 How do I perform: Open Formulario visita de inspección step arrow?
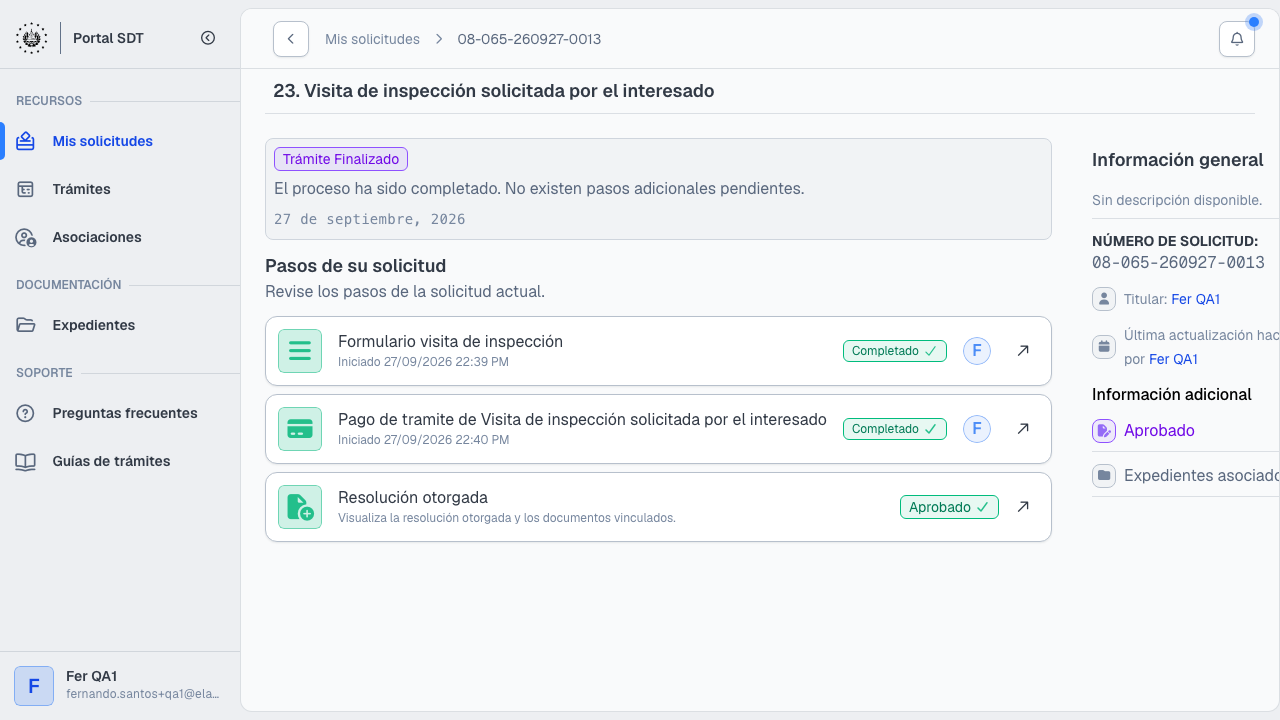coord(1023,351)
